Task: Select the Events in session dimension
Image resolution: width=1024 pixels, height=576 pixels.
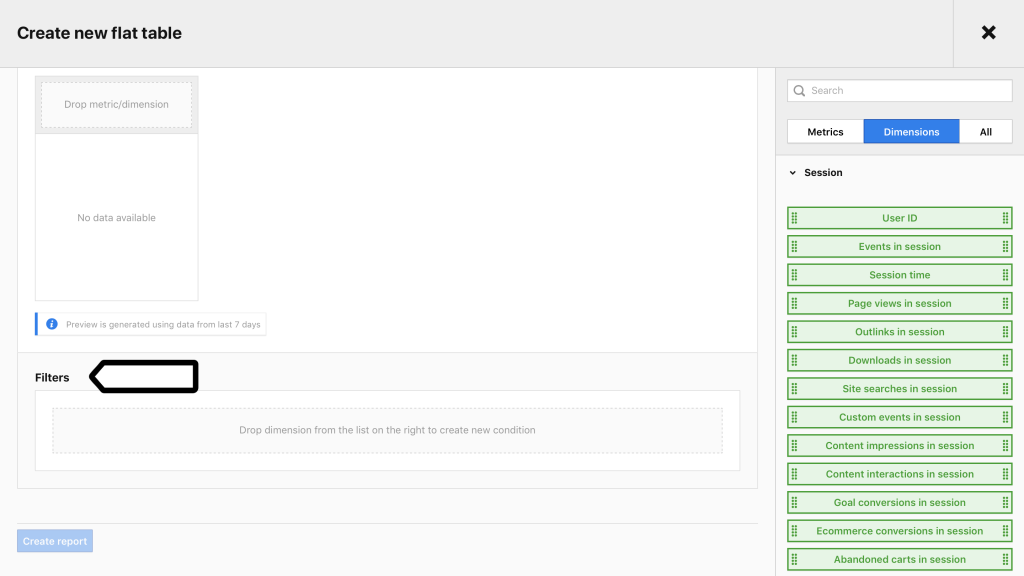Action: [x=899, y=246]
